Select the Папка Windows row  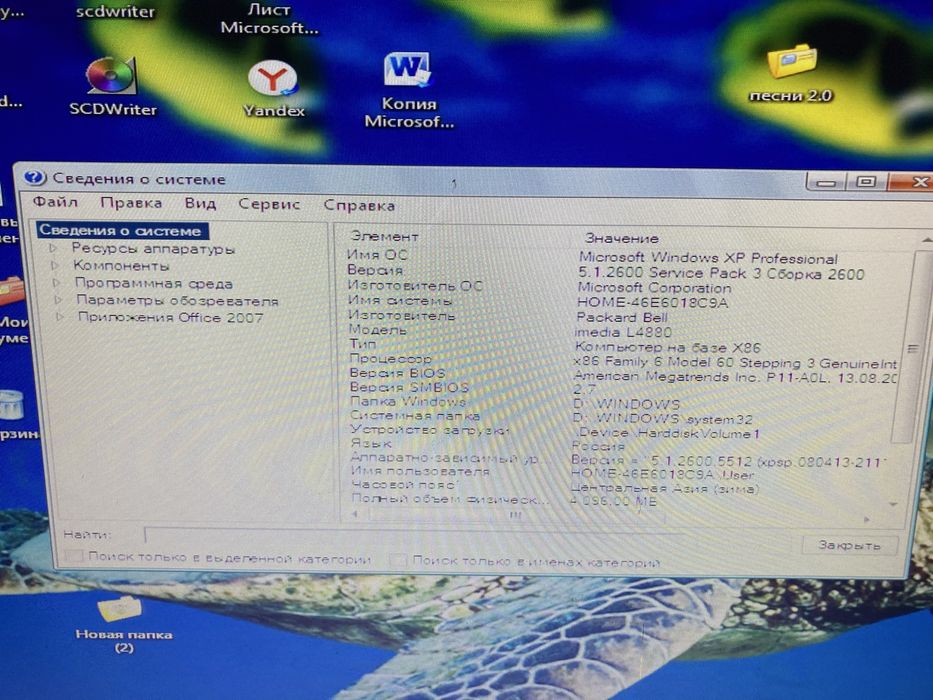(x=623, y=403)
